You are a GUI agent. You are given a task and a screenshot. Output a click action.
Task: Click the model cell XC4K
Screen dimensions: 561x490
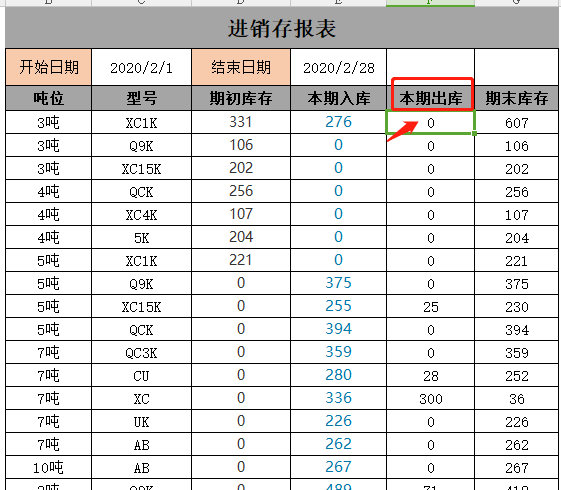click(141, 214)
